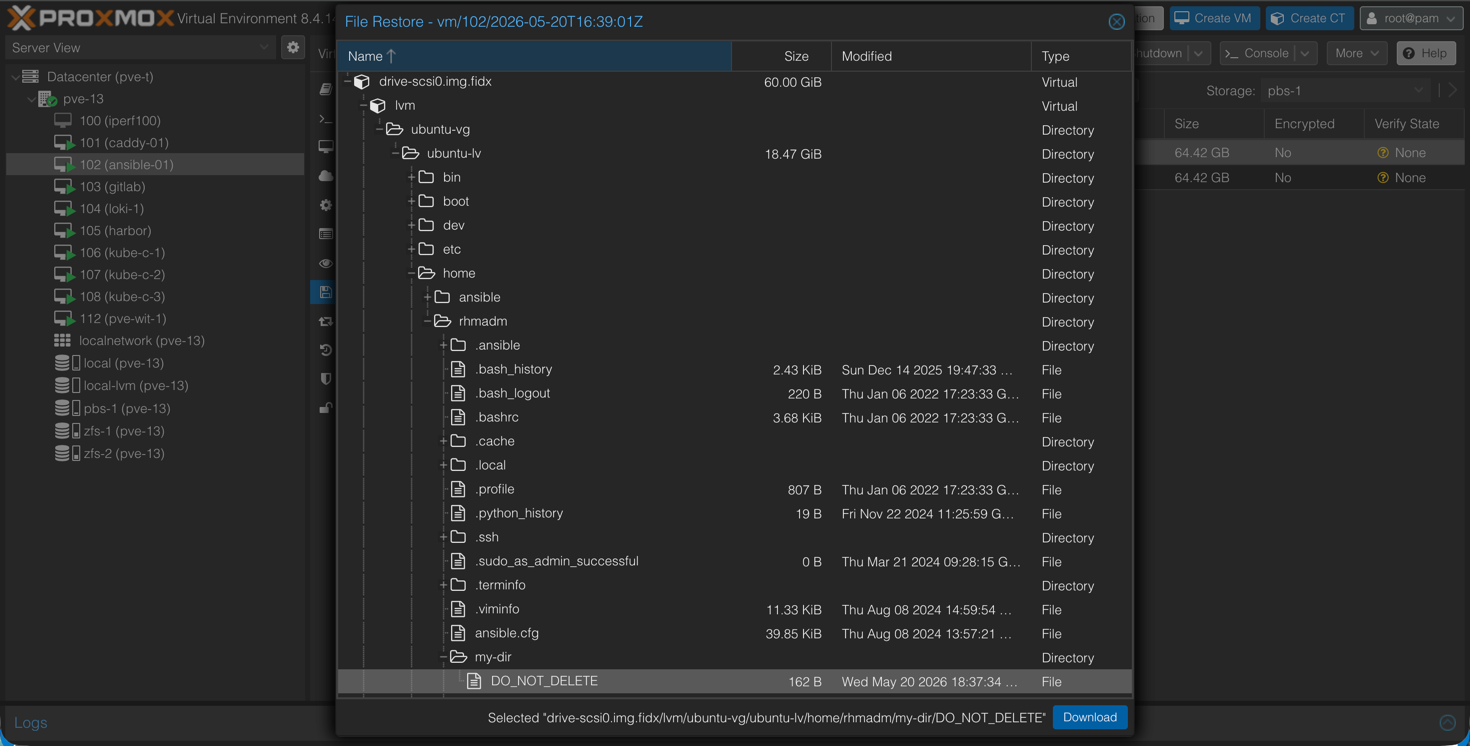The width and height of the screenshot is (1470, 746).
Task: Click the pbs-1 (pve-13) storage icon
Action: pyautogui.click(x=66, y=409)
